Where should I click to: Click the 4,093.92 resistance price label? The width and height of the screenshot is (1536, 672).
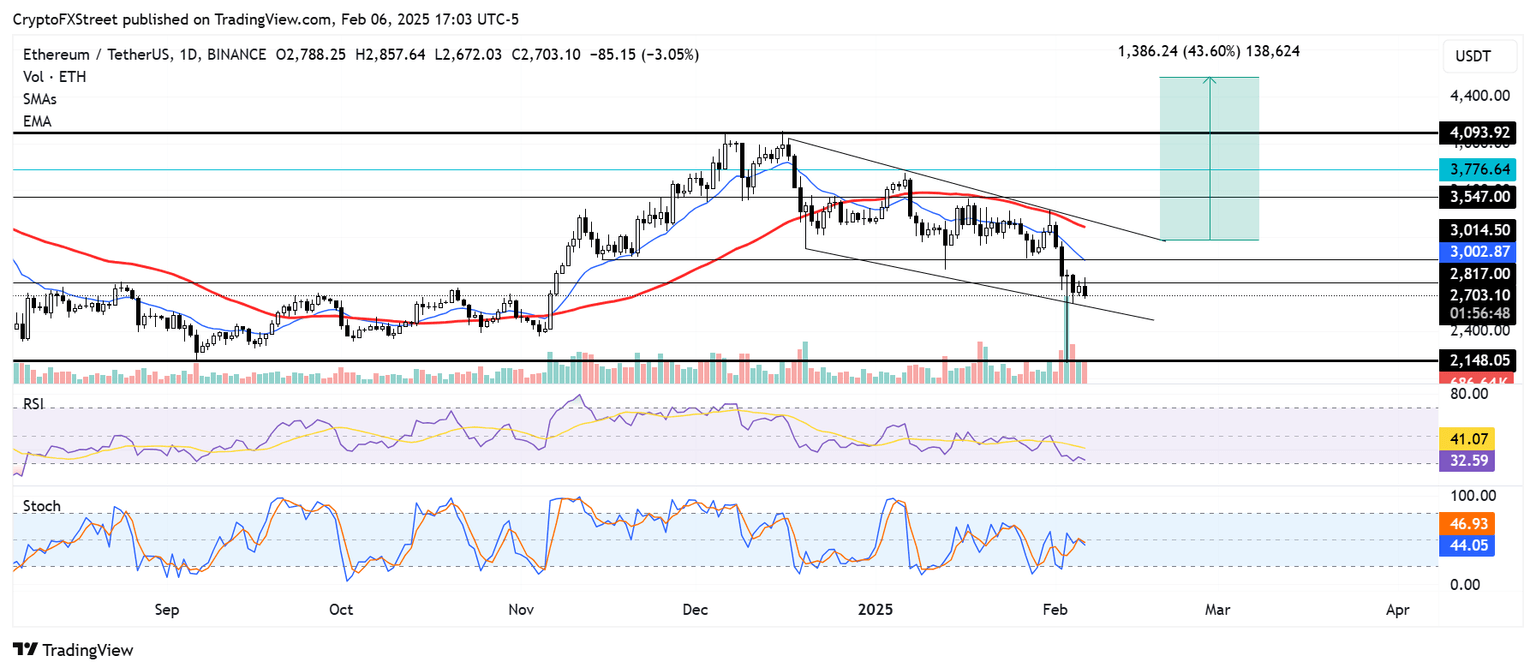pyautogui.click(x=1478, y=132)
